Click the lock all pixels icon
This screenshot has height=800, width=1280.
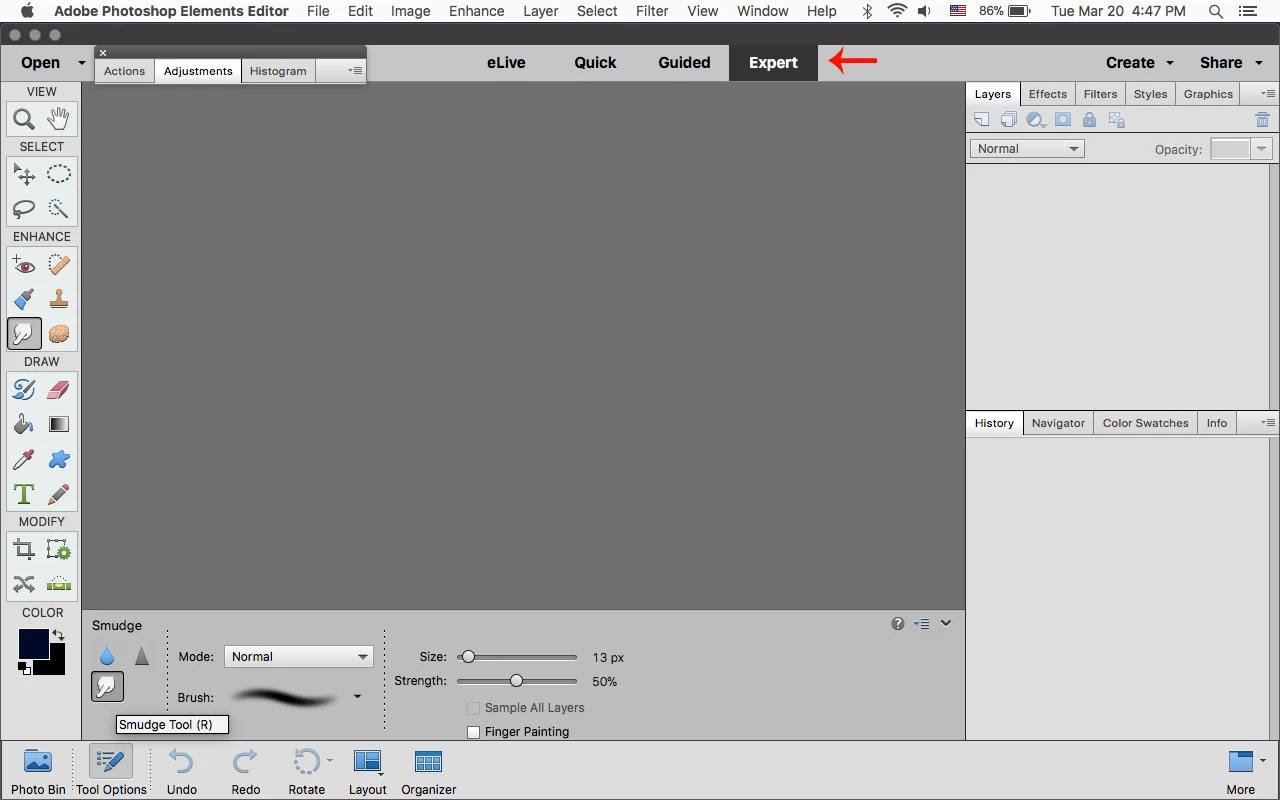point(1090,120)
